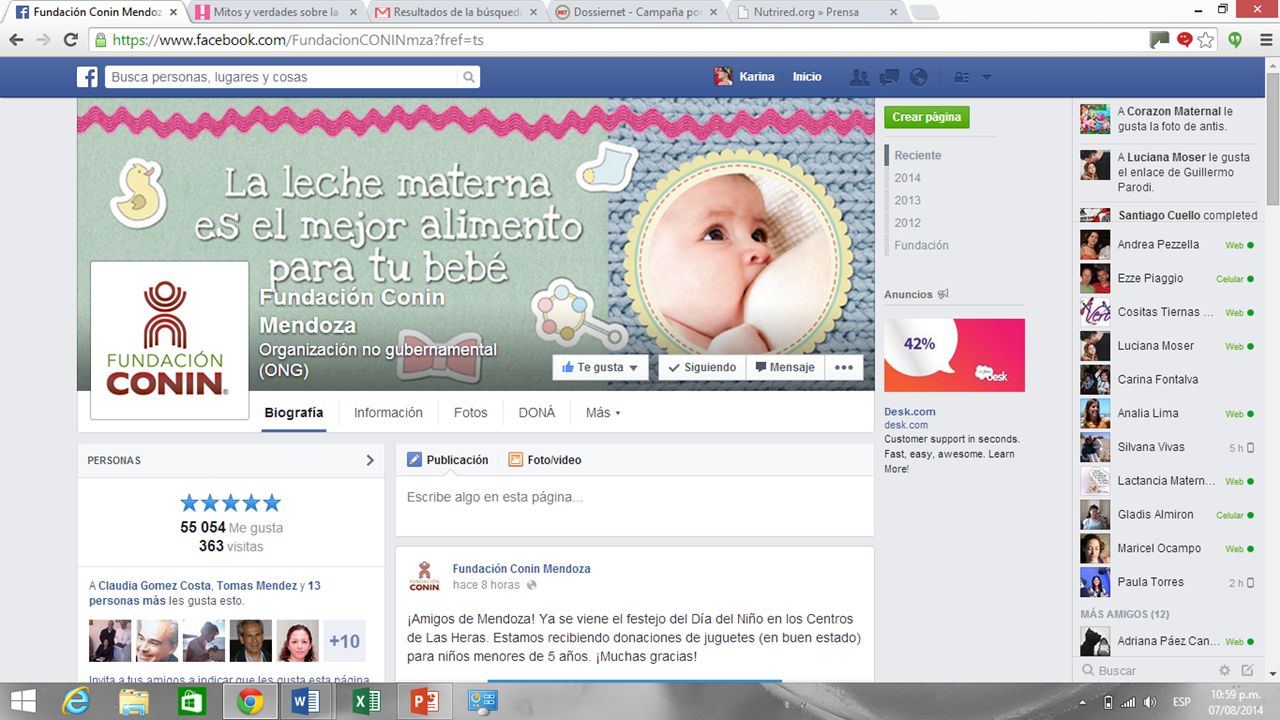The height and width of the screenshot is (720, 1280).
Task: Open notifications globe icon
Action: [x=919, y=77]
